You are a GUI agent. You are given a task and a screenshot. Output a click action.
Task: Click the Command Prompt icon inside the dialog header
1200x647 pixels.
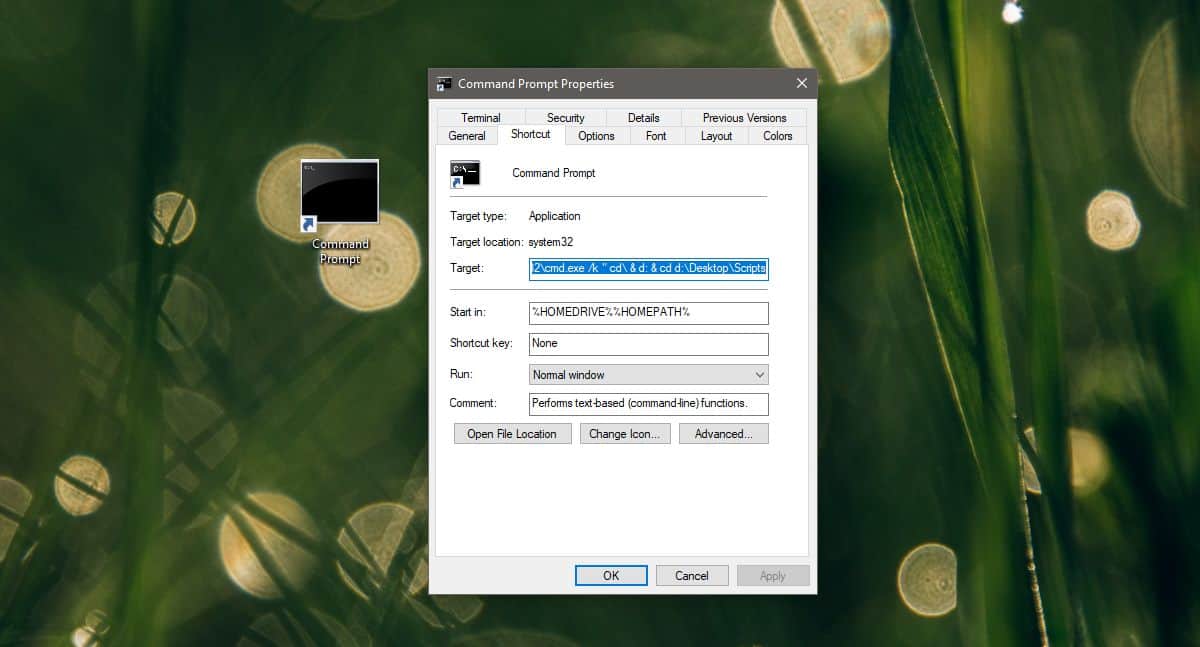[465, 172]
